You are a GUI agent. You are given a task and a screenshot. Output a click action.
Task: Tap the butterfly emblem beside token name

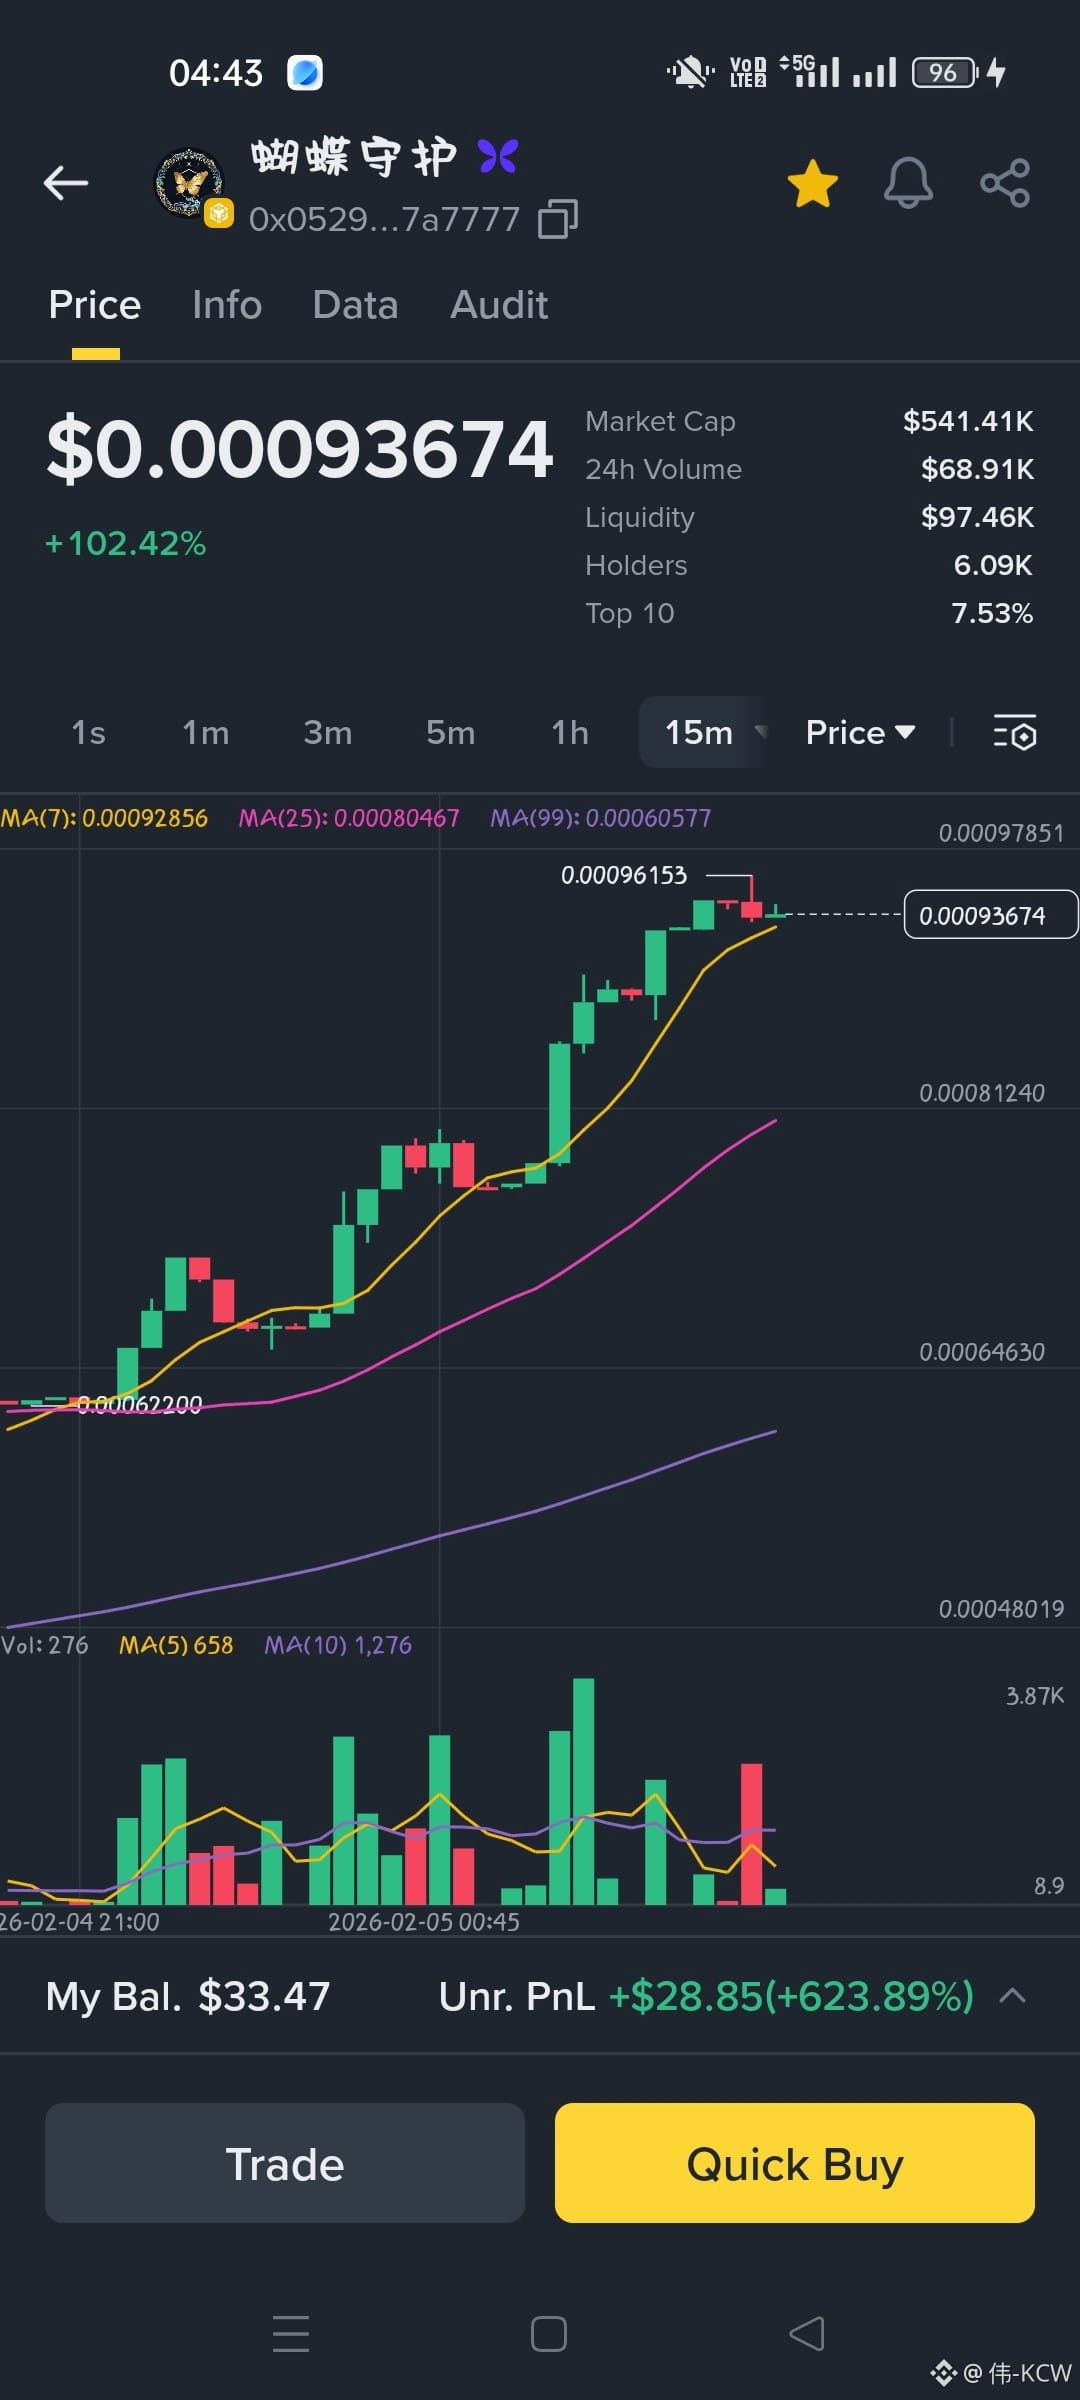[x=497, y=156]
